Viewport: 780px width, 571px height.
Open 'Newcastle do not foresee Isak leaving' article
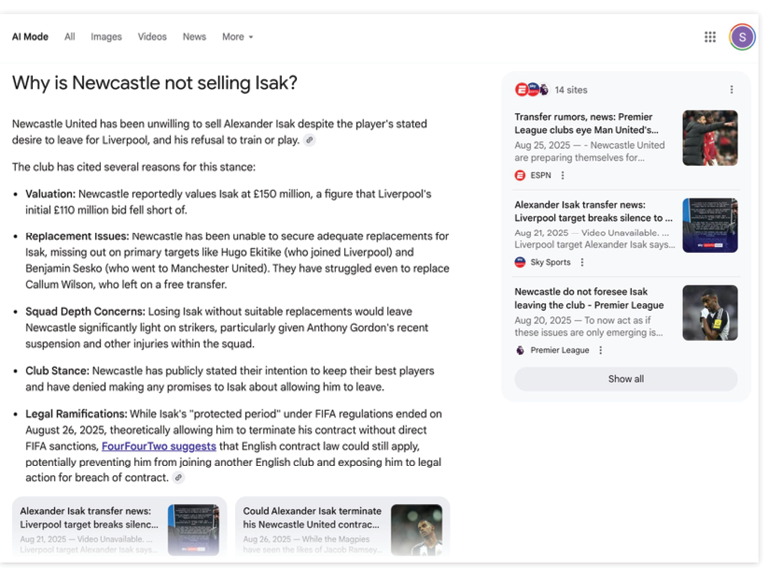pyautogui.click(x=589, y=298)
